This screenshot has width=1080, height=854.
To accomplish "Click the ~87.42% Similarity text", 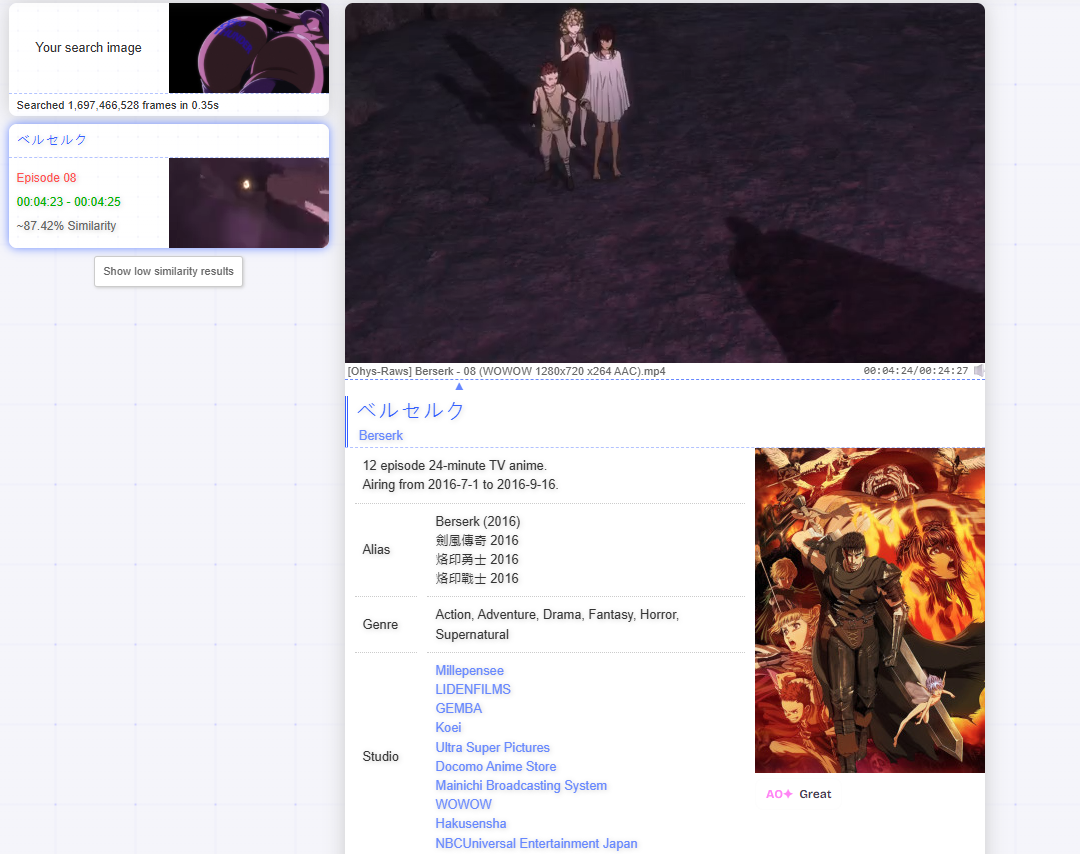I will [66, 226].
